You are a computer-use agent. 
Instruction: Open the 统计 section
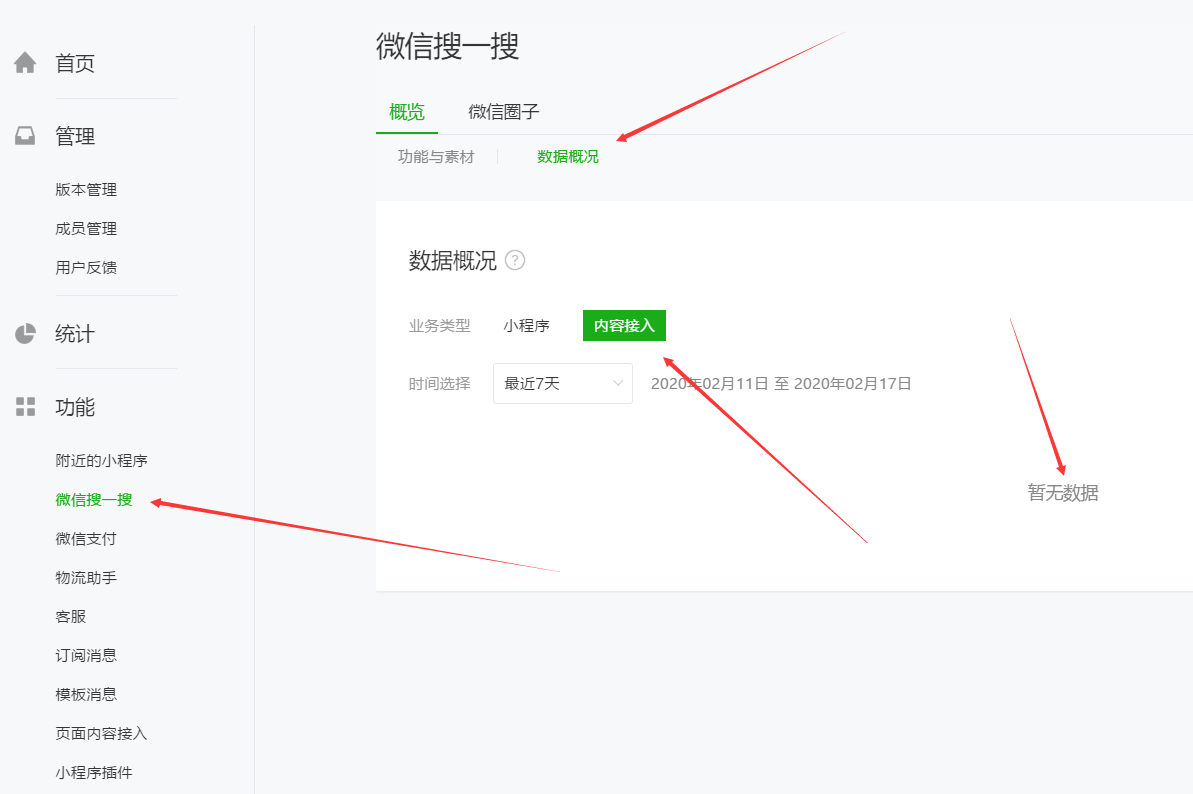75,335
